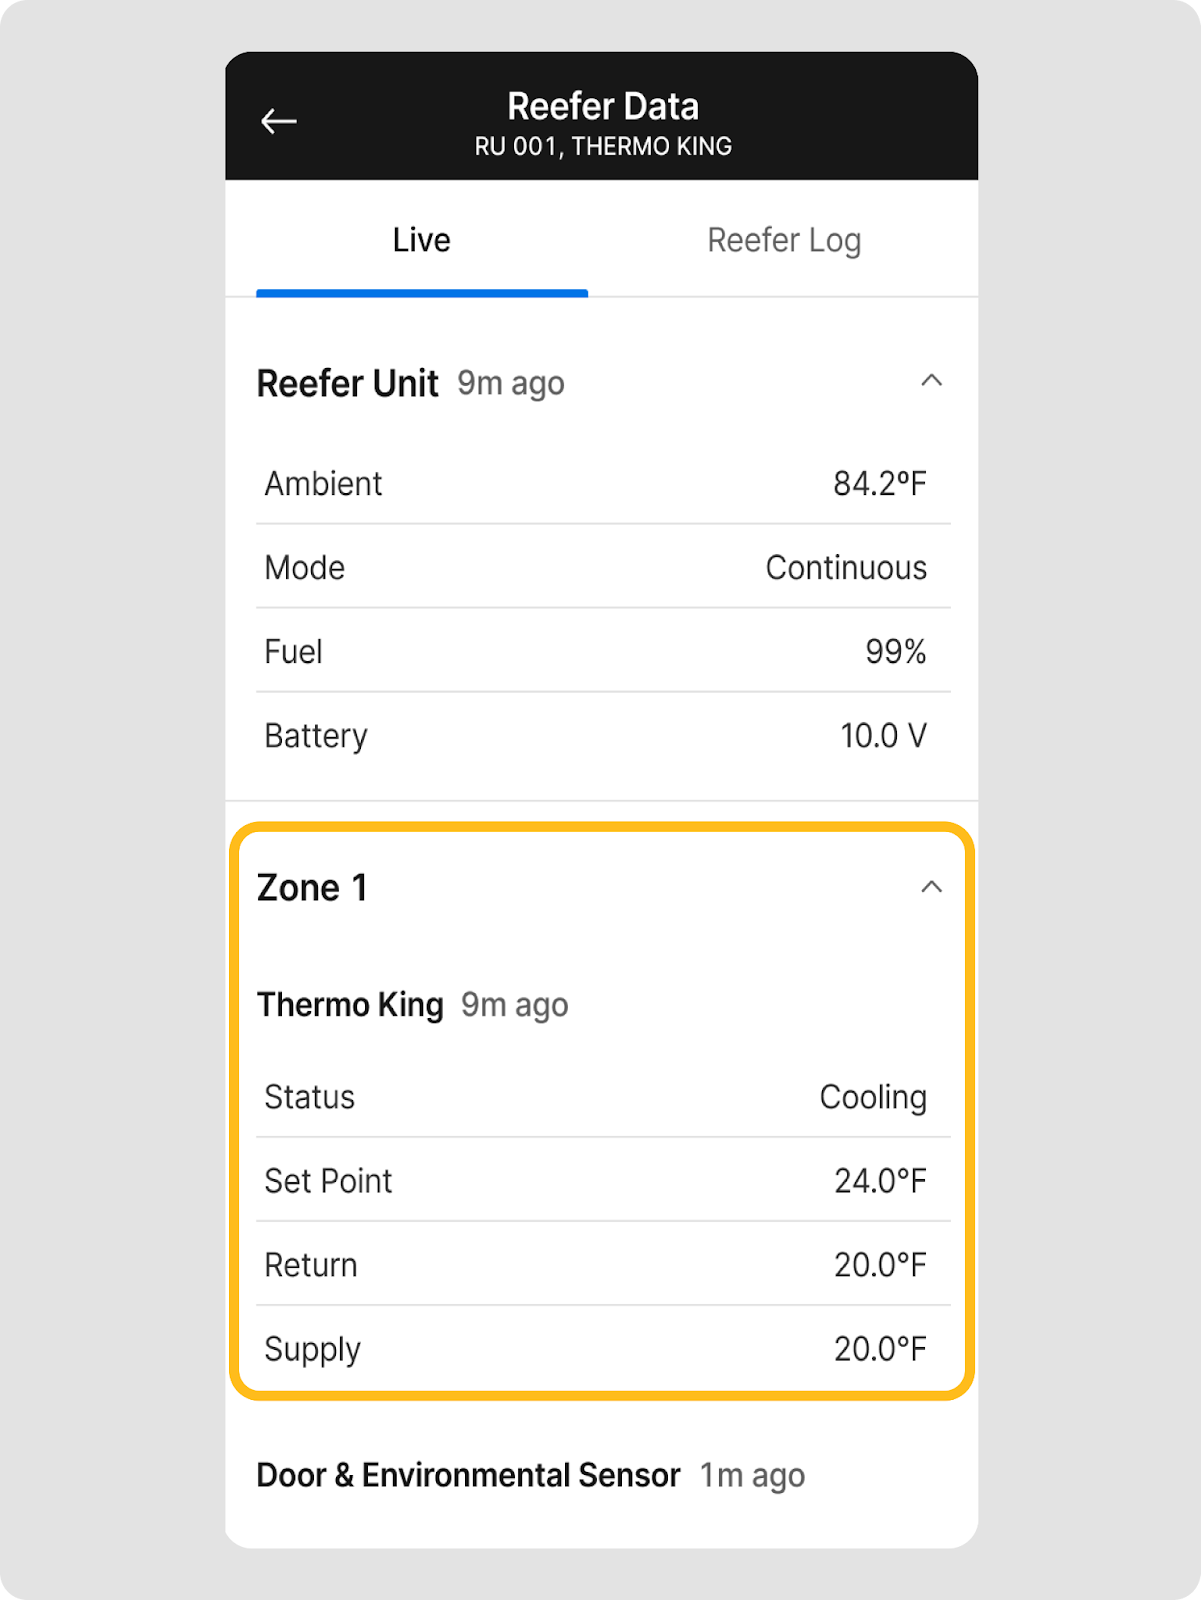Tap the Mode Continuous row
The width and height of the screenshot is (1201, 1600).
pos(602,568)
